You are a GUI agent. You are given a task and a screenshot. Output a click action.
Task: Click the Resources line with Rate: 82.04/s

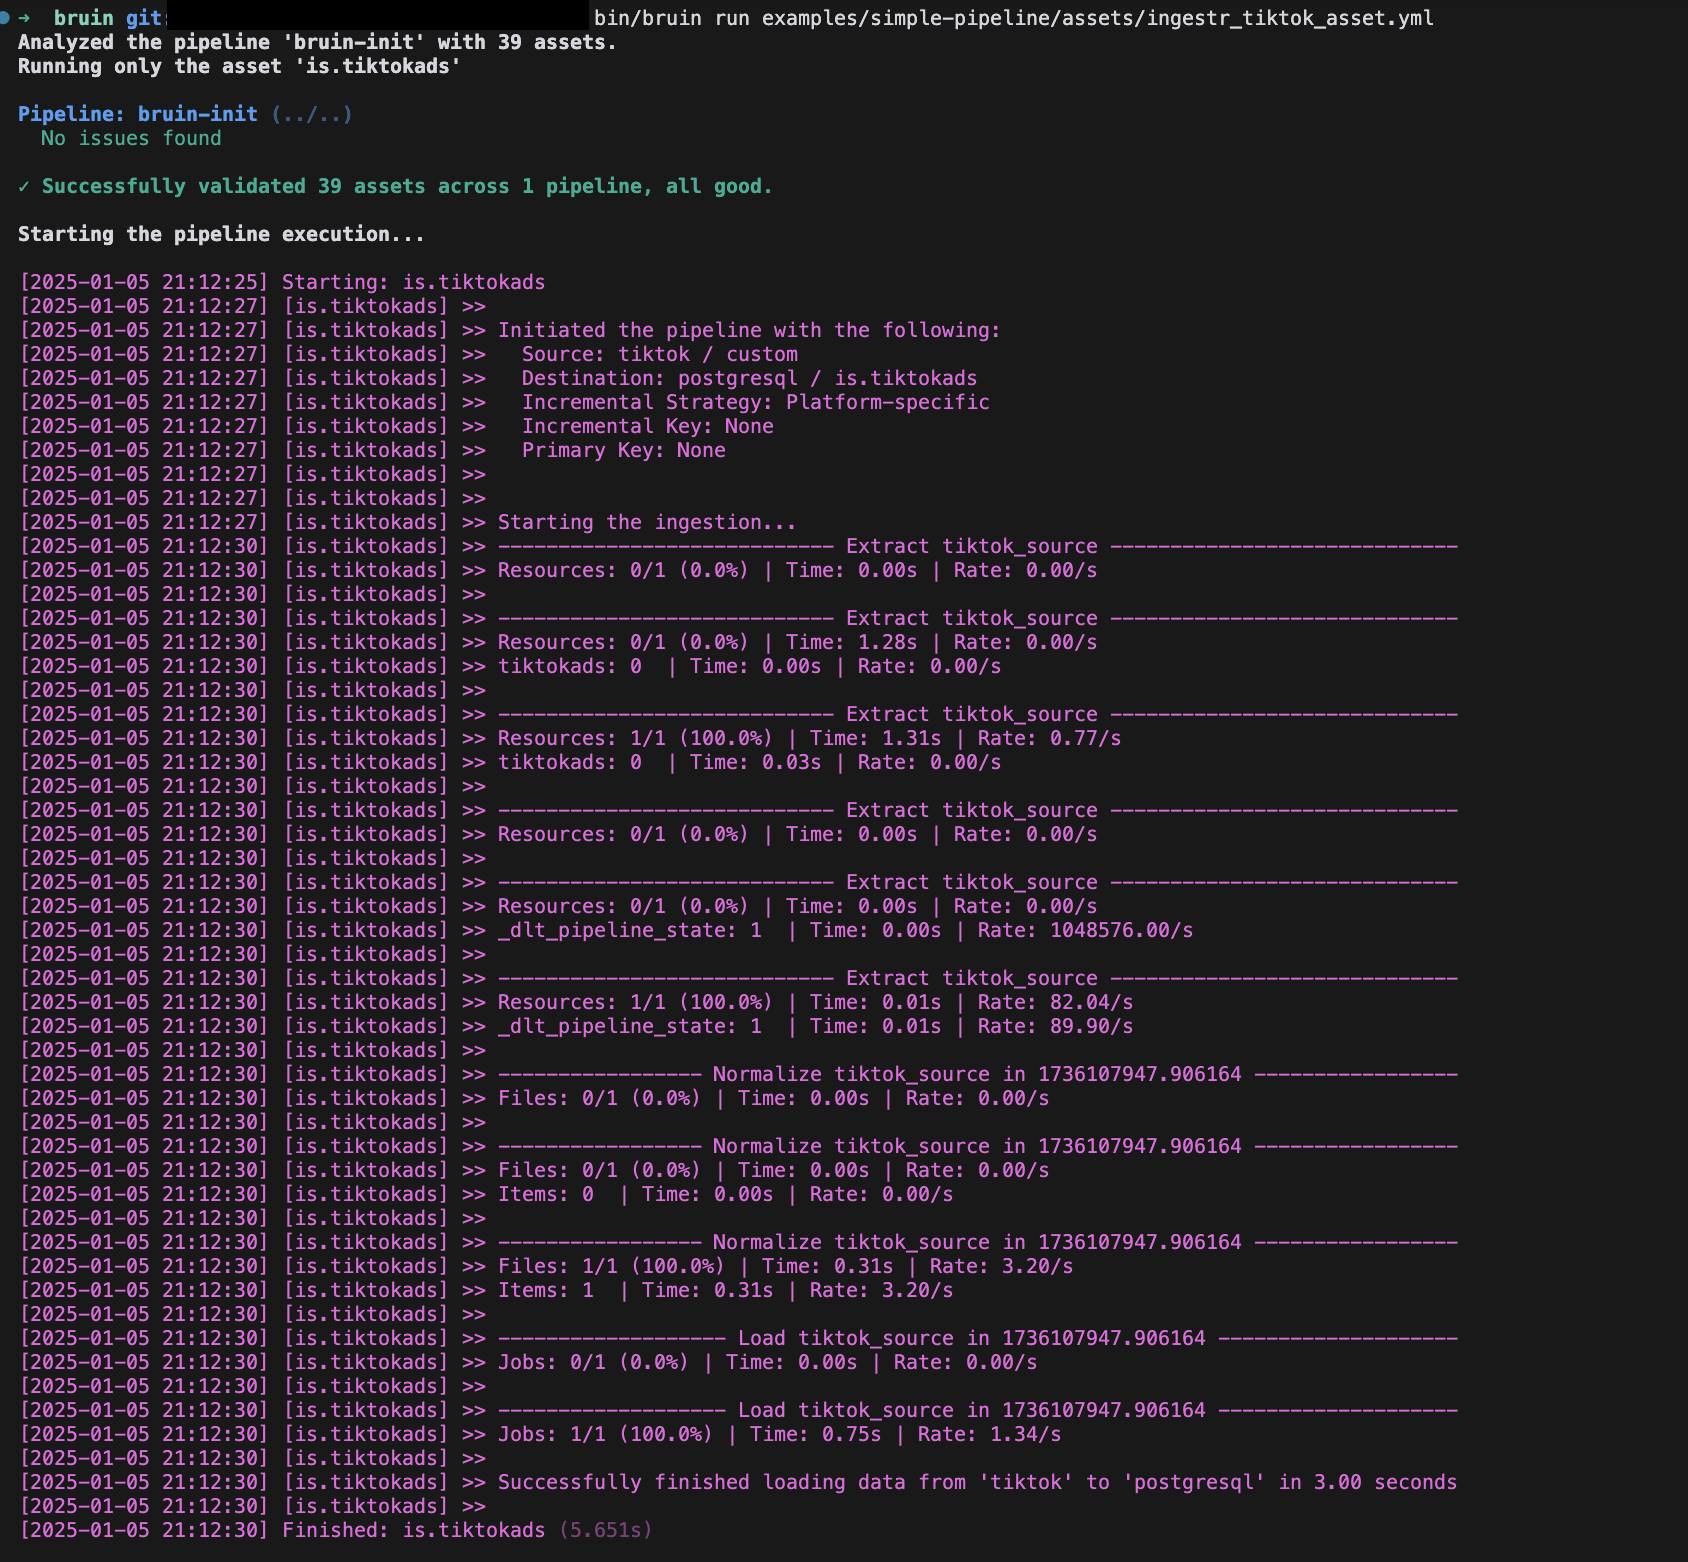pos(815,1002)
